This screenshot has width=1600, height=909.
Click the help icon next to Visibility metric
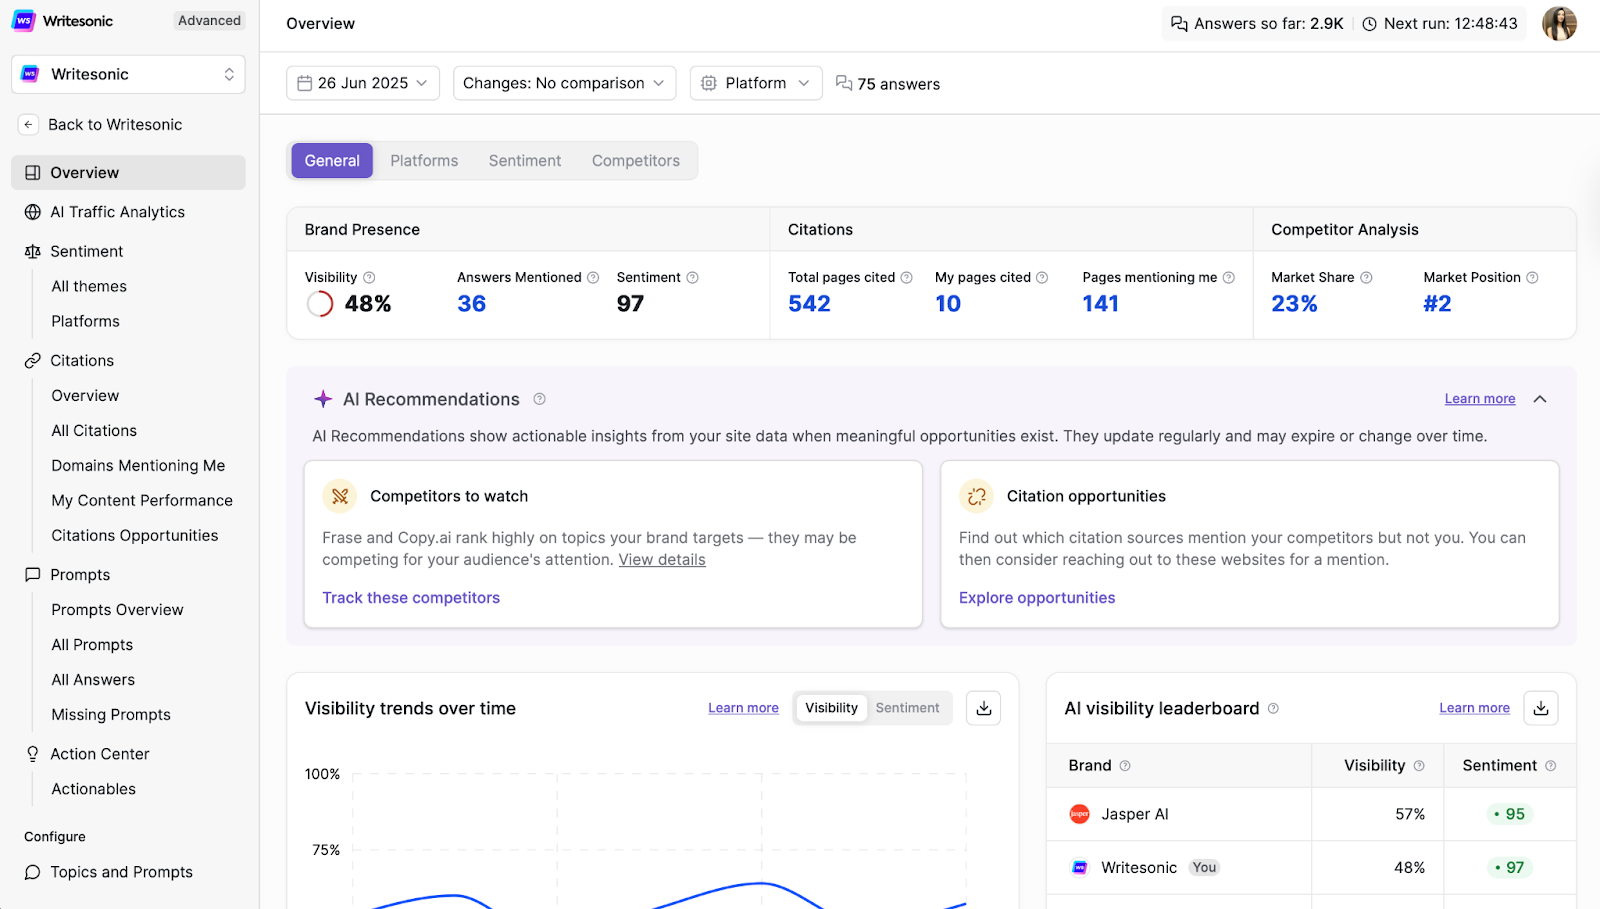point(369,278)
